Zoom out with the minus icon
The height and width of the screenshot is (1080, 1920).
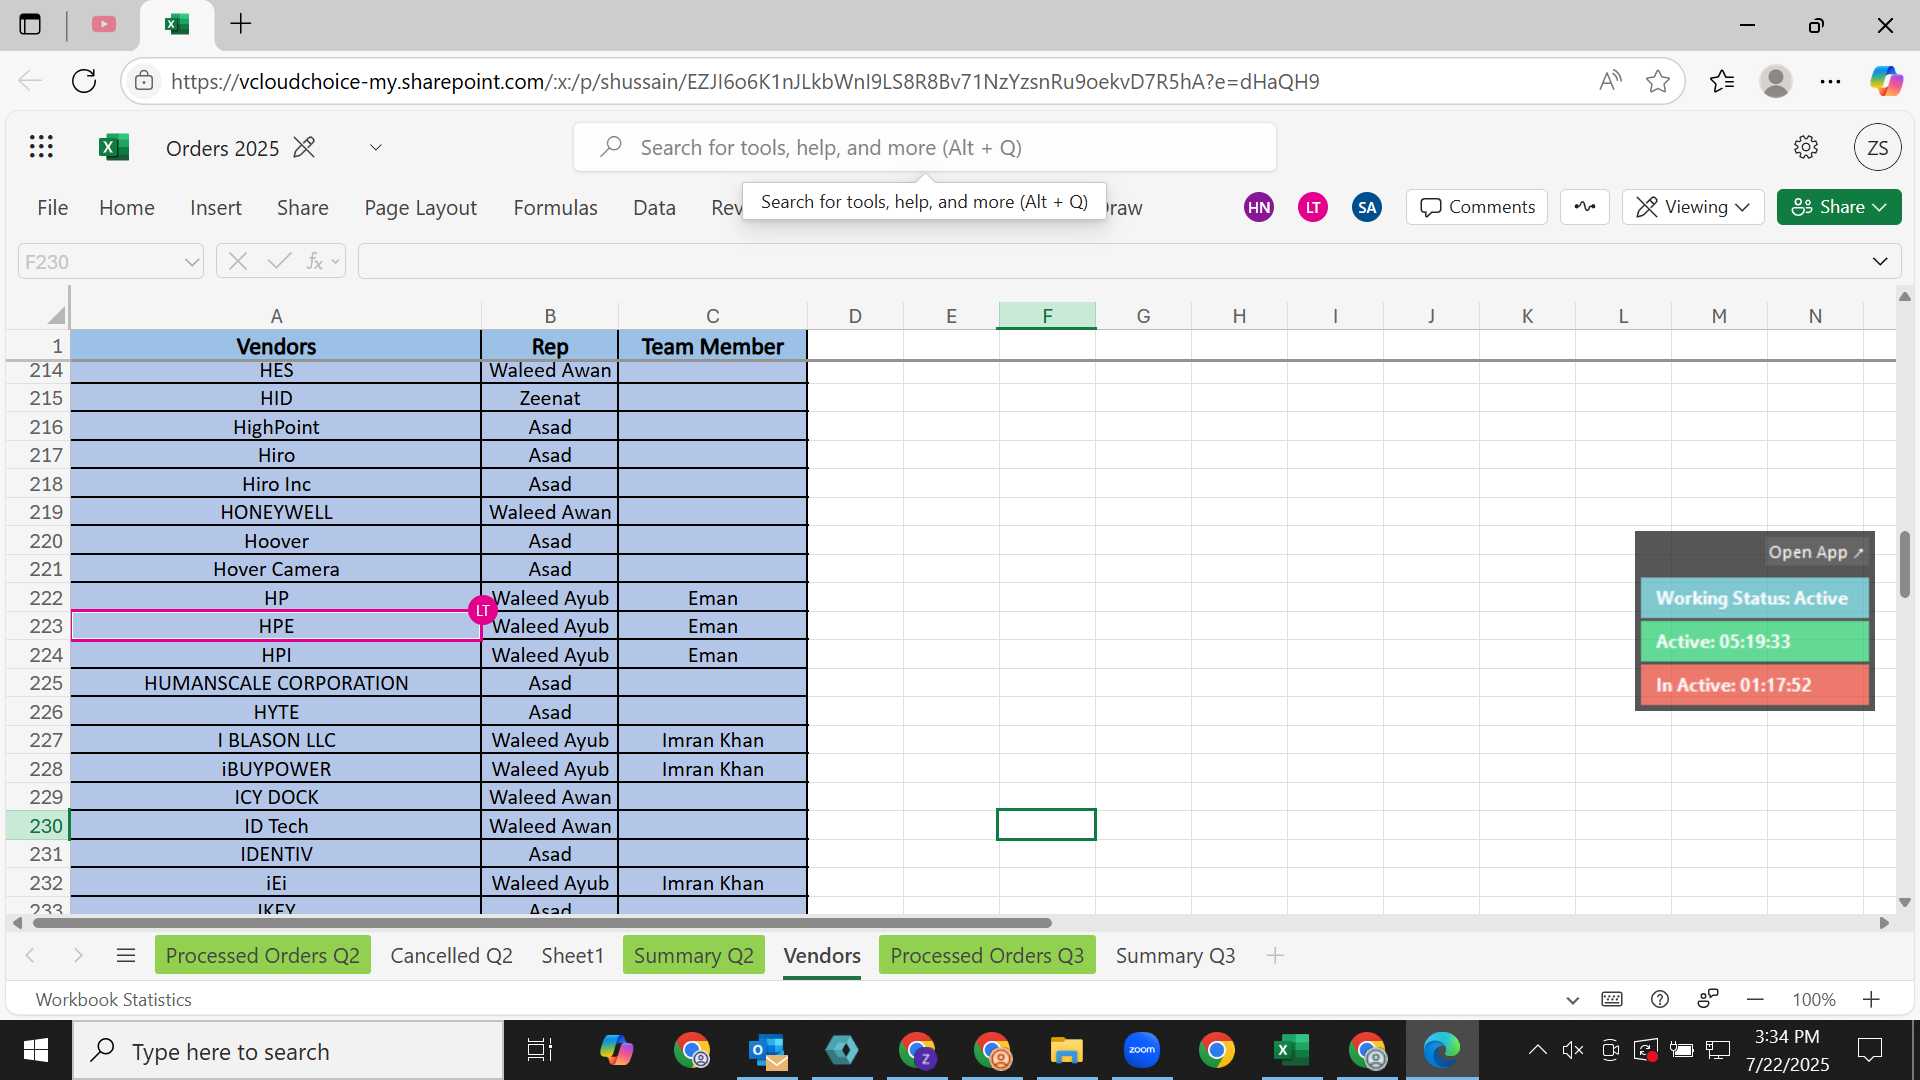point(1755,999)
